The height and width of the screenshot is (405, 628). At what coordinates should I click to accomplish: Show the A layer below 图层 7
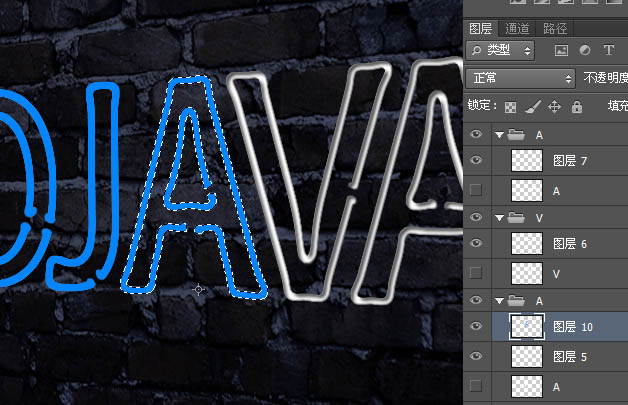[476, 190]
